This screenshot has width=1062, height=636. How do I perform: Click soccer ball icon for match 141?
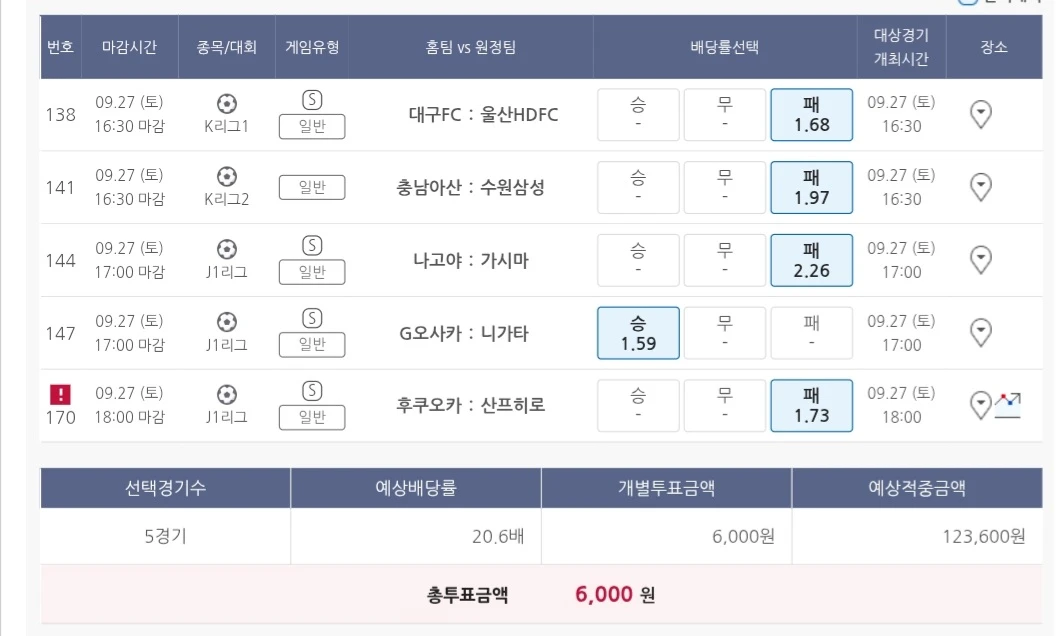coord(227,176)
